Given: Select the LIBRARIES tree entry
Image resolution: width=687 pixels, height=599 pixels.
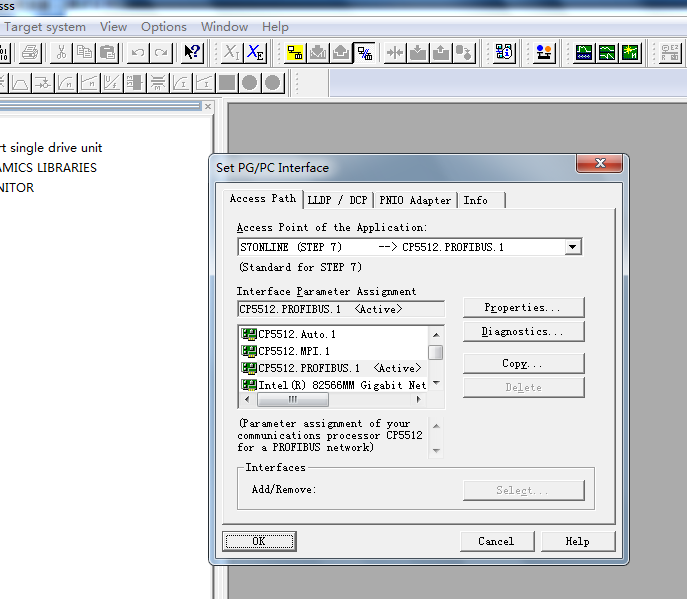Looking at the screenshot, I should (x=48, y=168).
